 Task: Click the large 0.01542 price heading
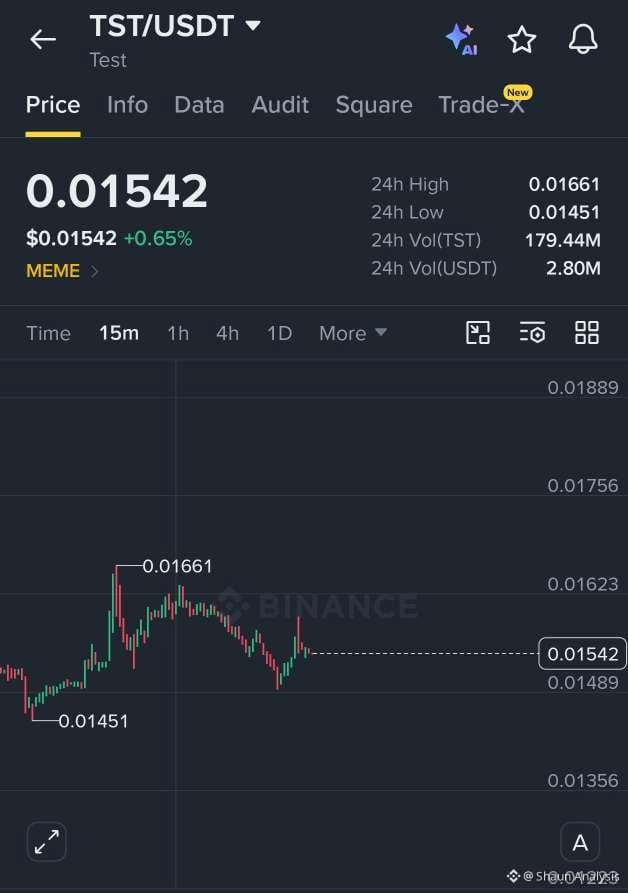click(x=117, y=190)
